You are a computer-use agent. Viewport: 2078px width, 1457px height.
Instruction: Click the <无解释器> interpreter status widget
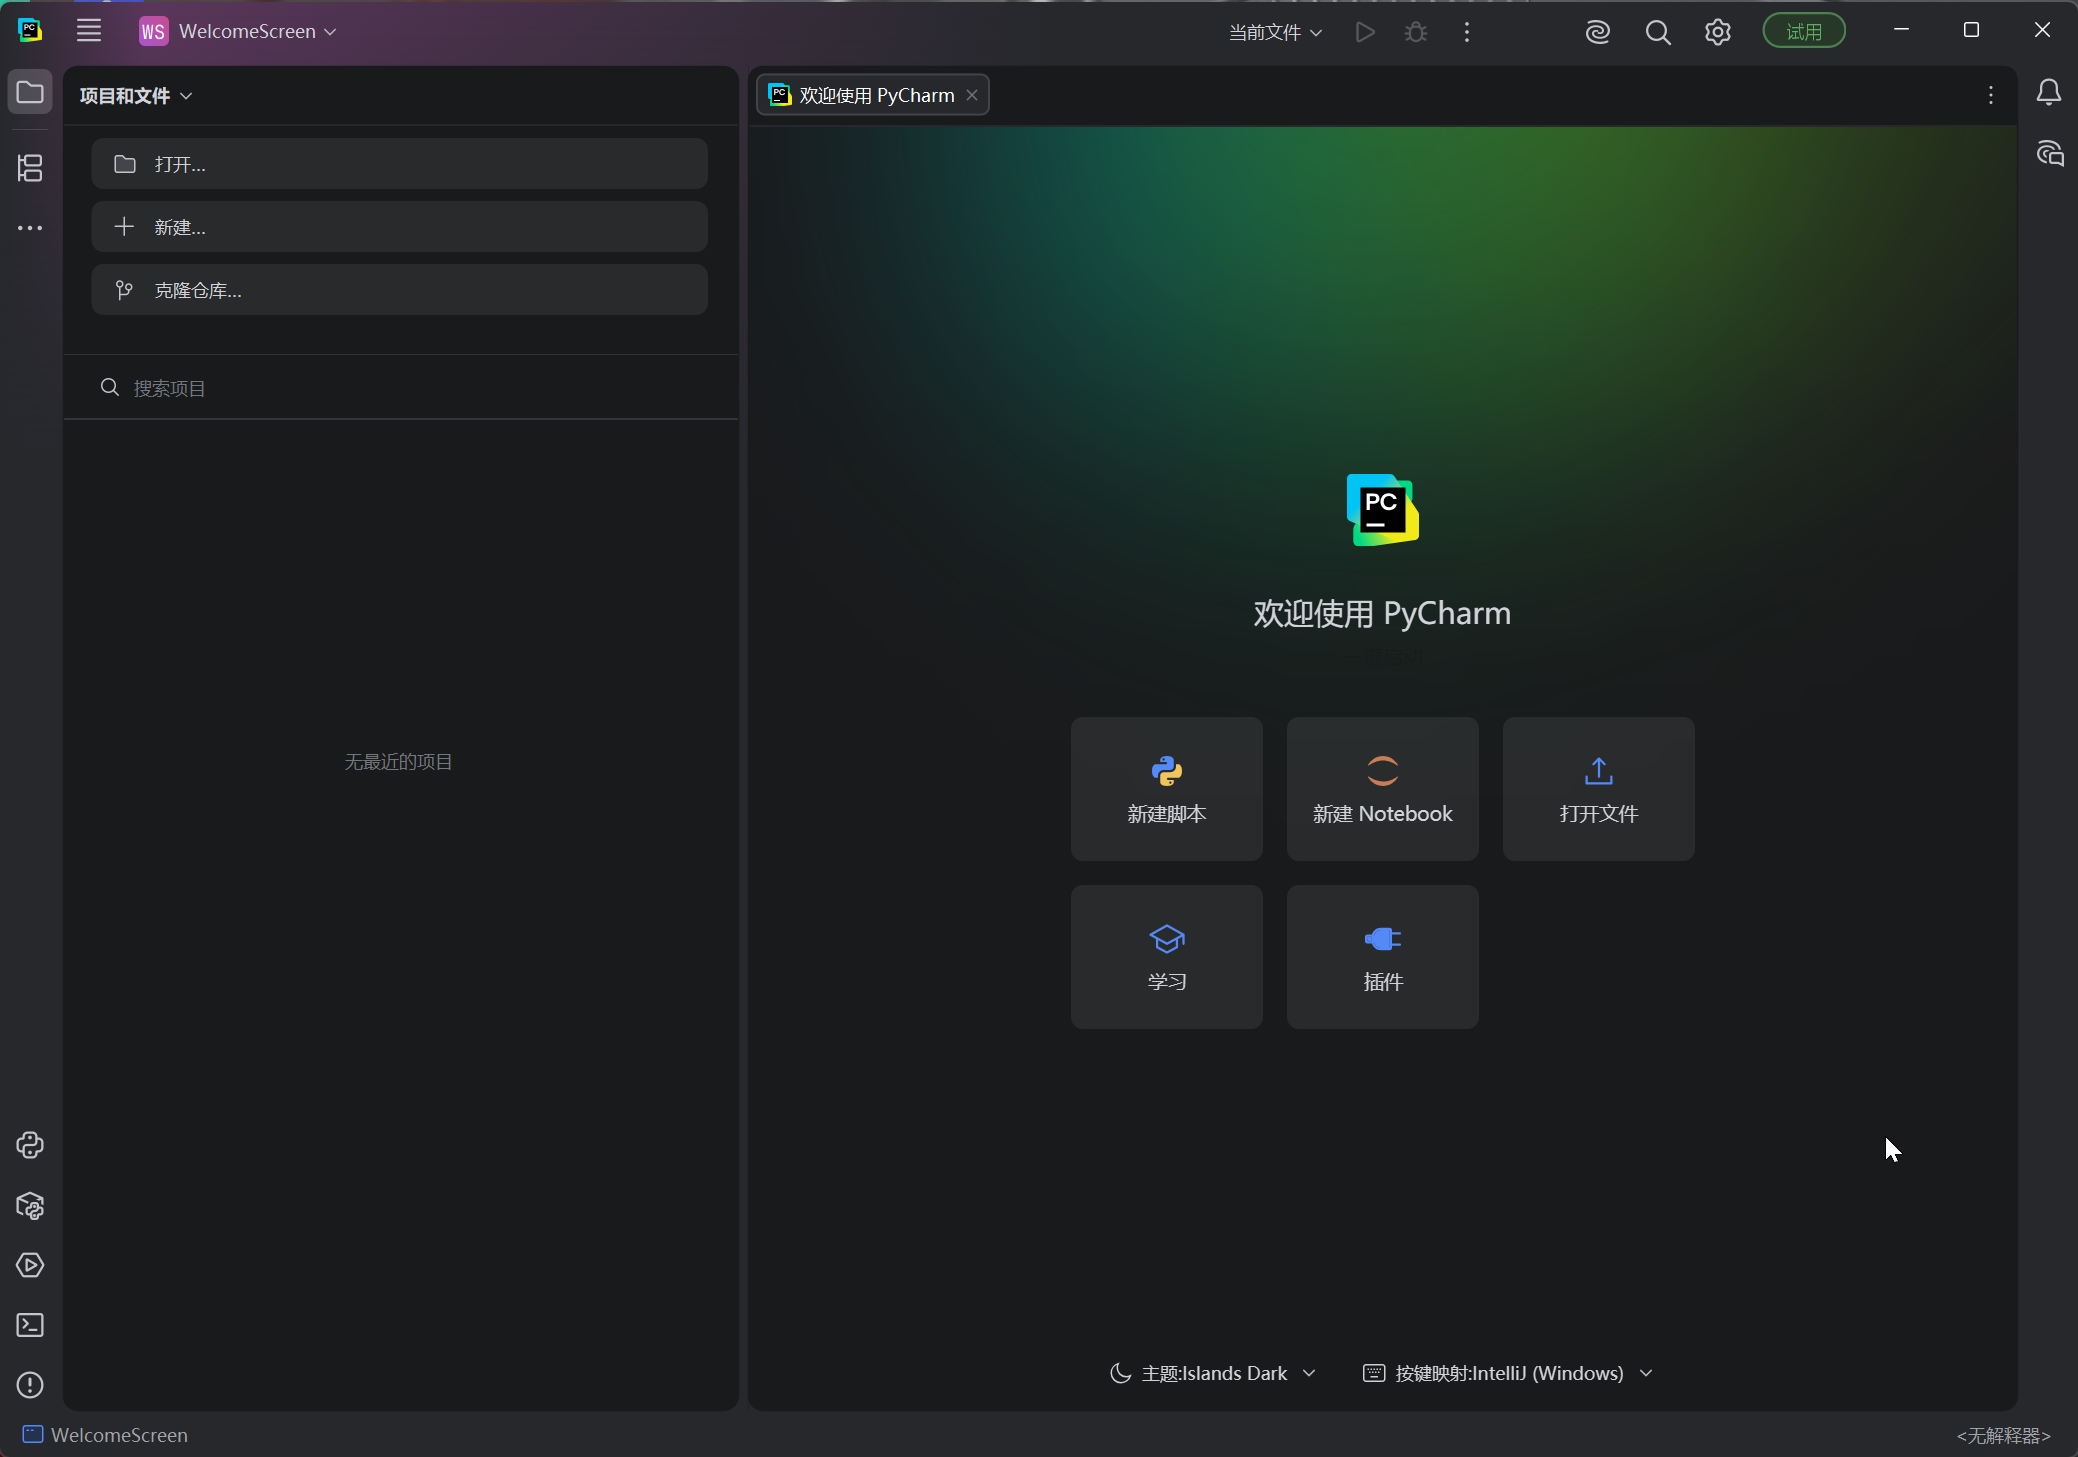point(2003,1436)
